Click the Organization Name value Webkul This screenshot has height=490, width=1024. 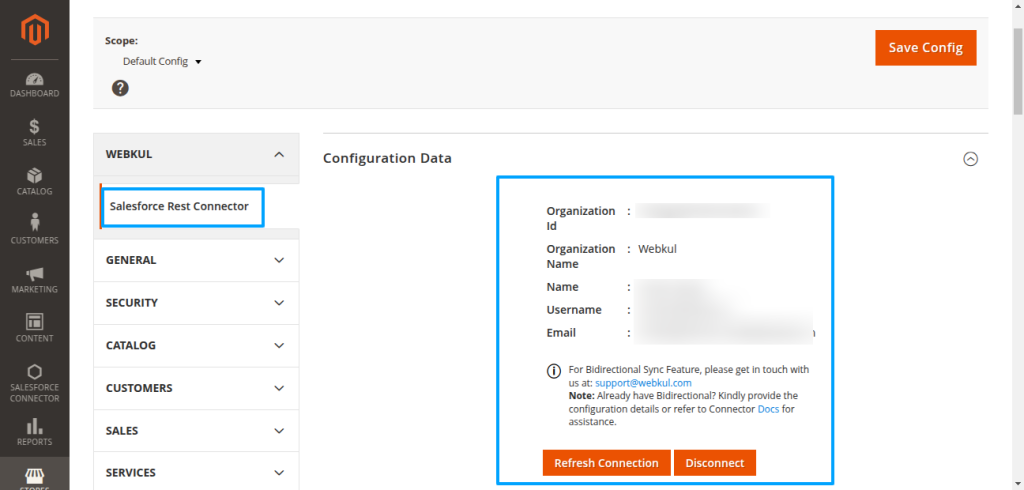pos(657,249)
